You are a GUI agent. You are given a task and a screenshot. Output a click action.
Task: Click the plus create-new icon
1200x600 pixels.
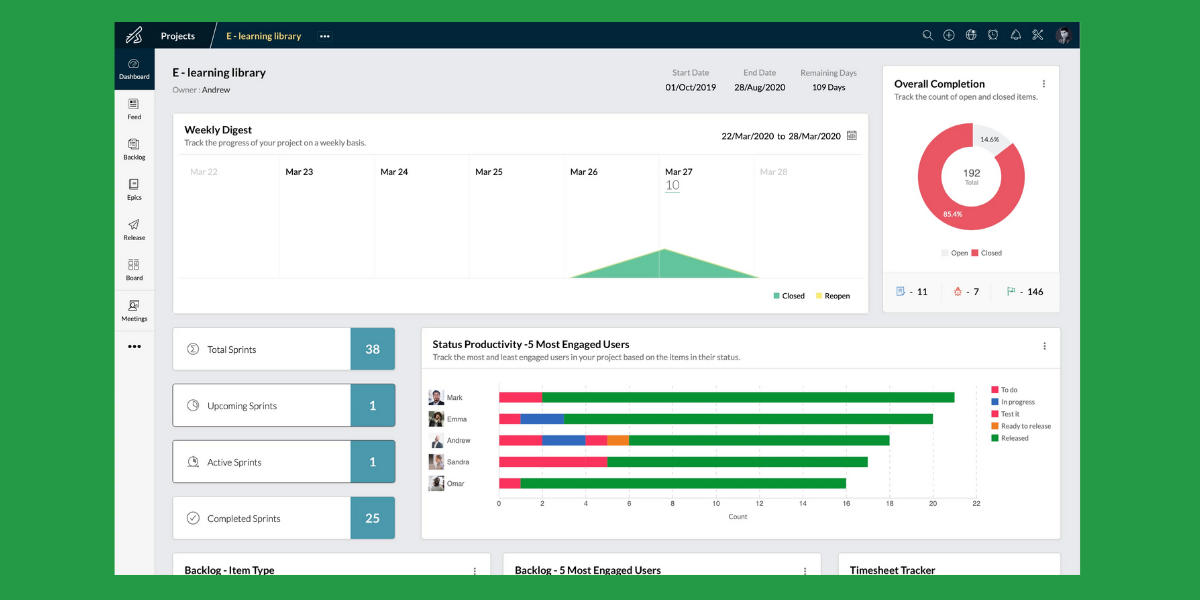pyautogui.click(x=949, y=36)
